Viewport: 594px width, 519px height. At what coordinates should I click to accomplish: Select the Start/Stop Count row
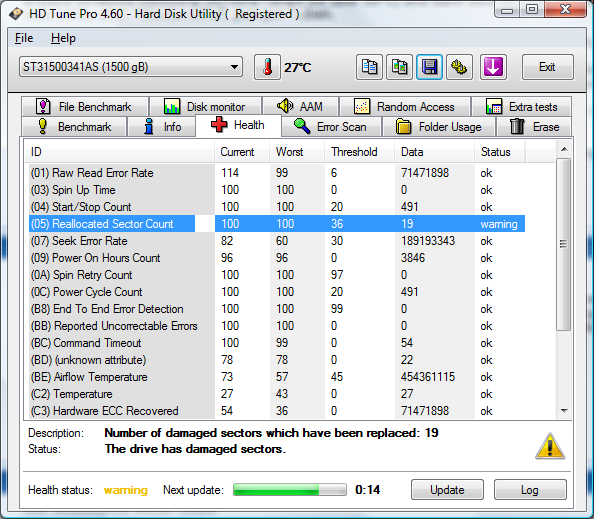[277, 207]
